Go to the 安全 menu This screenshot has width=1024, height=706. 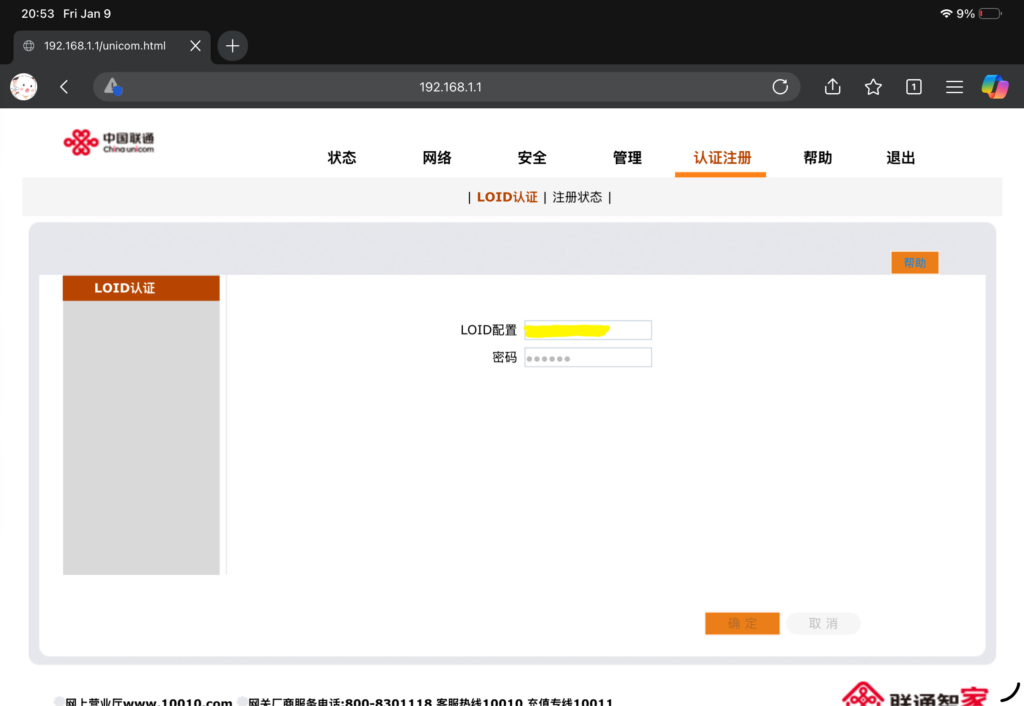532,158
